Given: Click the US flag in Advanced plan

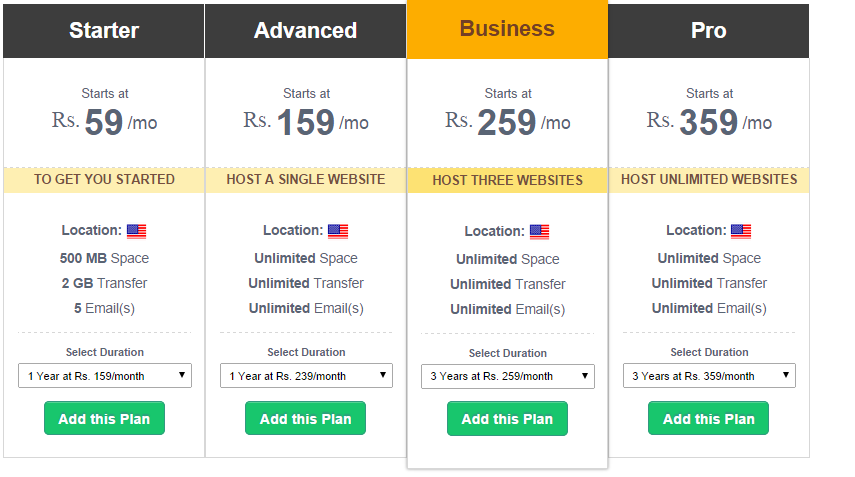Looking at the screenshot, I should 338,231.
